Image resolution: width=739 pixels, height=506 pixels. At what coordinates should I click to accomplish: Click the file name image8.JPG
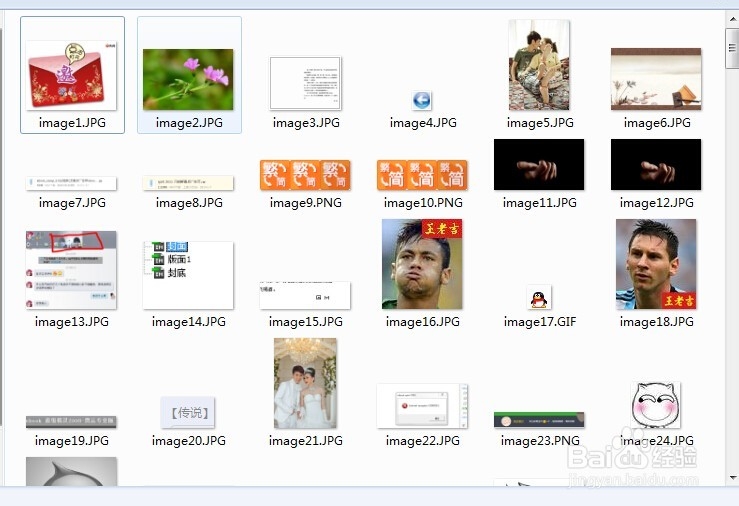pyautogui.click(x=189, y=203)
